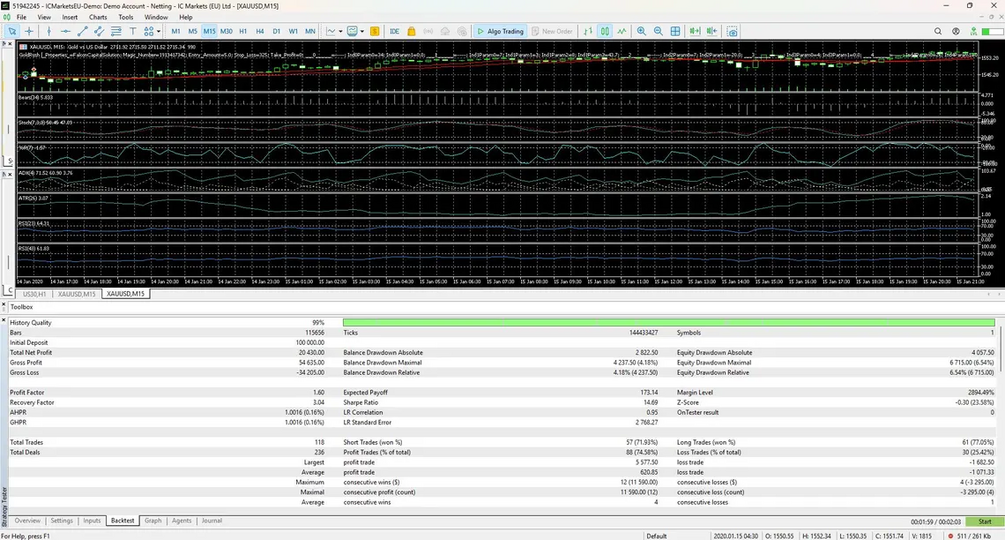Switch chart to M30 timeframe
This screenshot has height=540, width=1005.
(x=226, y=31)
